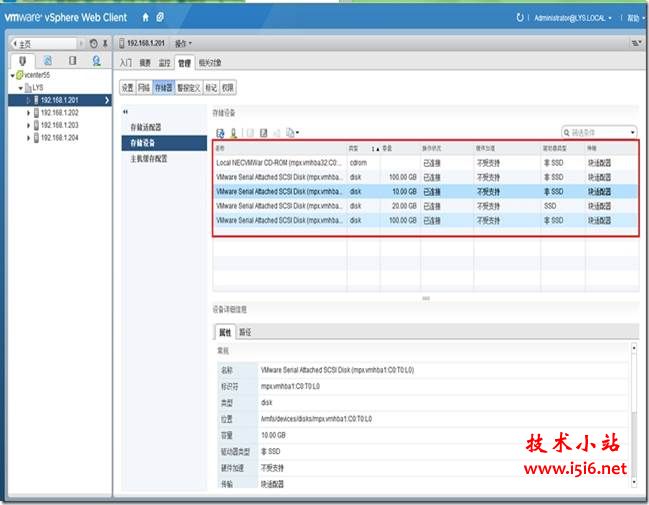
Task: Open the 摘要 tab
Action: pos(145,63)
